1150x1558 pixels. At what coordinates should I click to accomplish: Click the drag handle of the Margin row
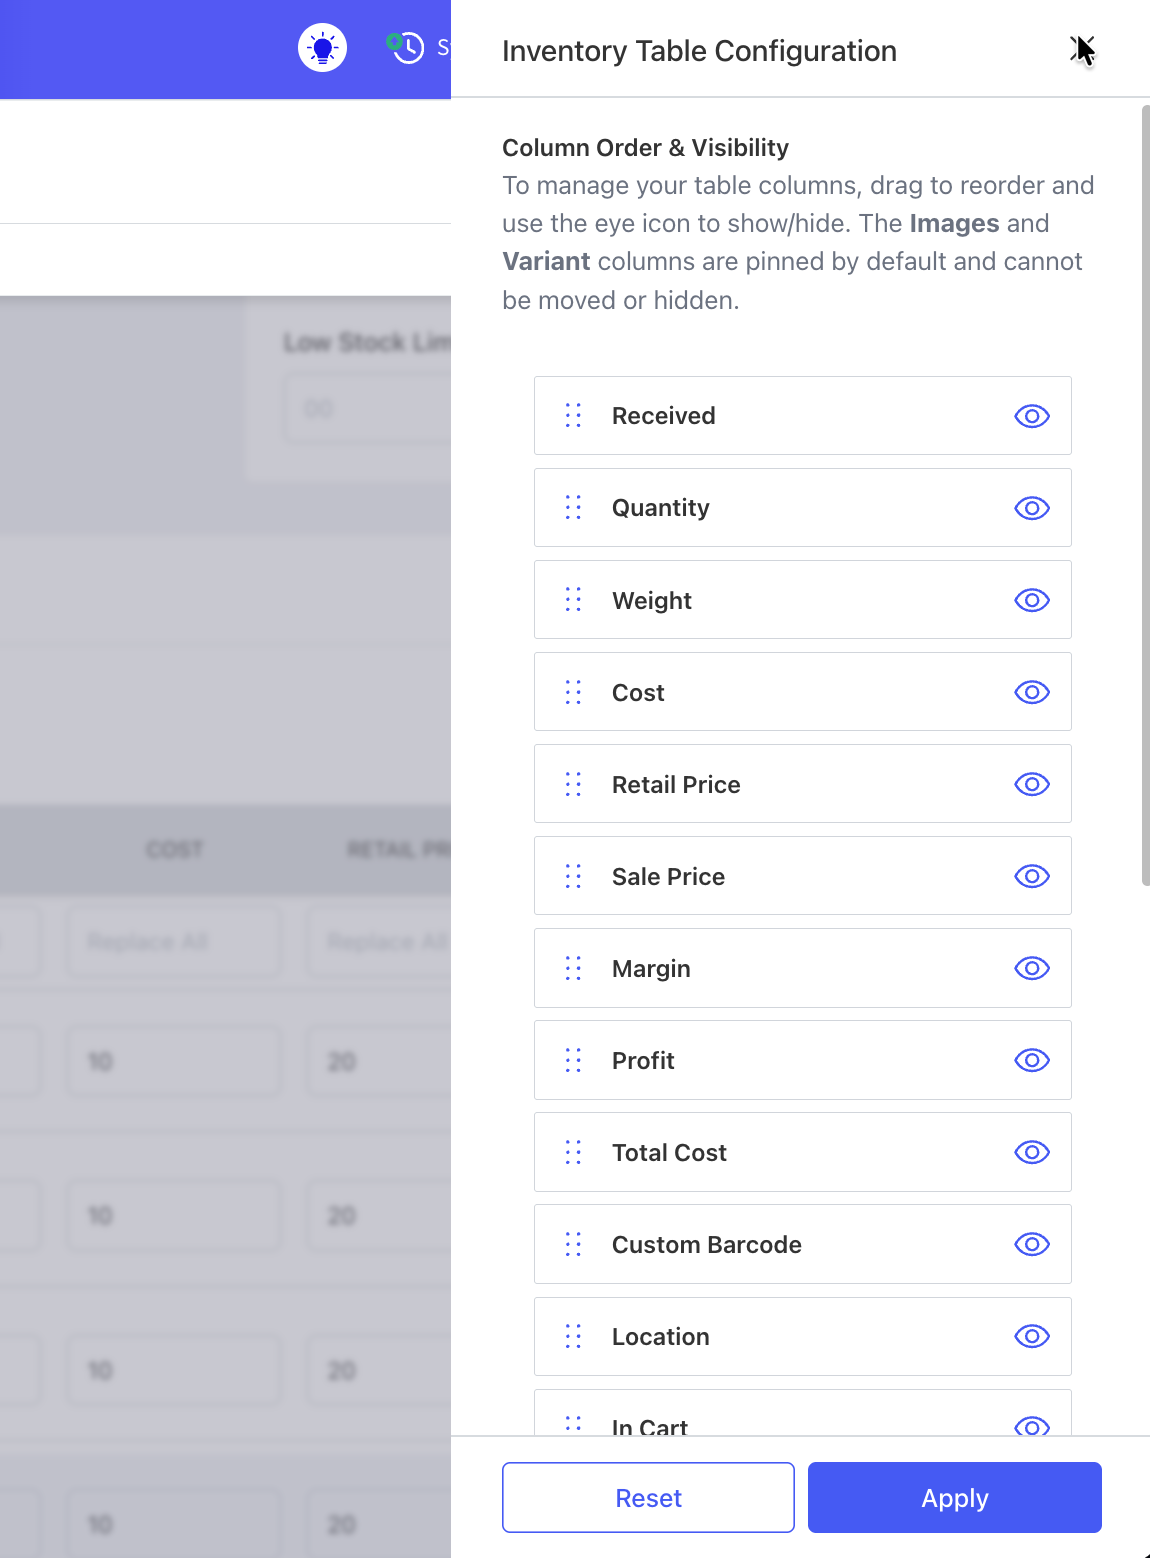(x=573, y=968)
